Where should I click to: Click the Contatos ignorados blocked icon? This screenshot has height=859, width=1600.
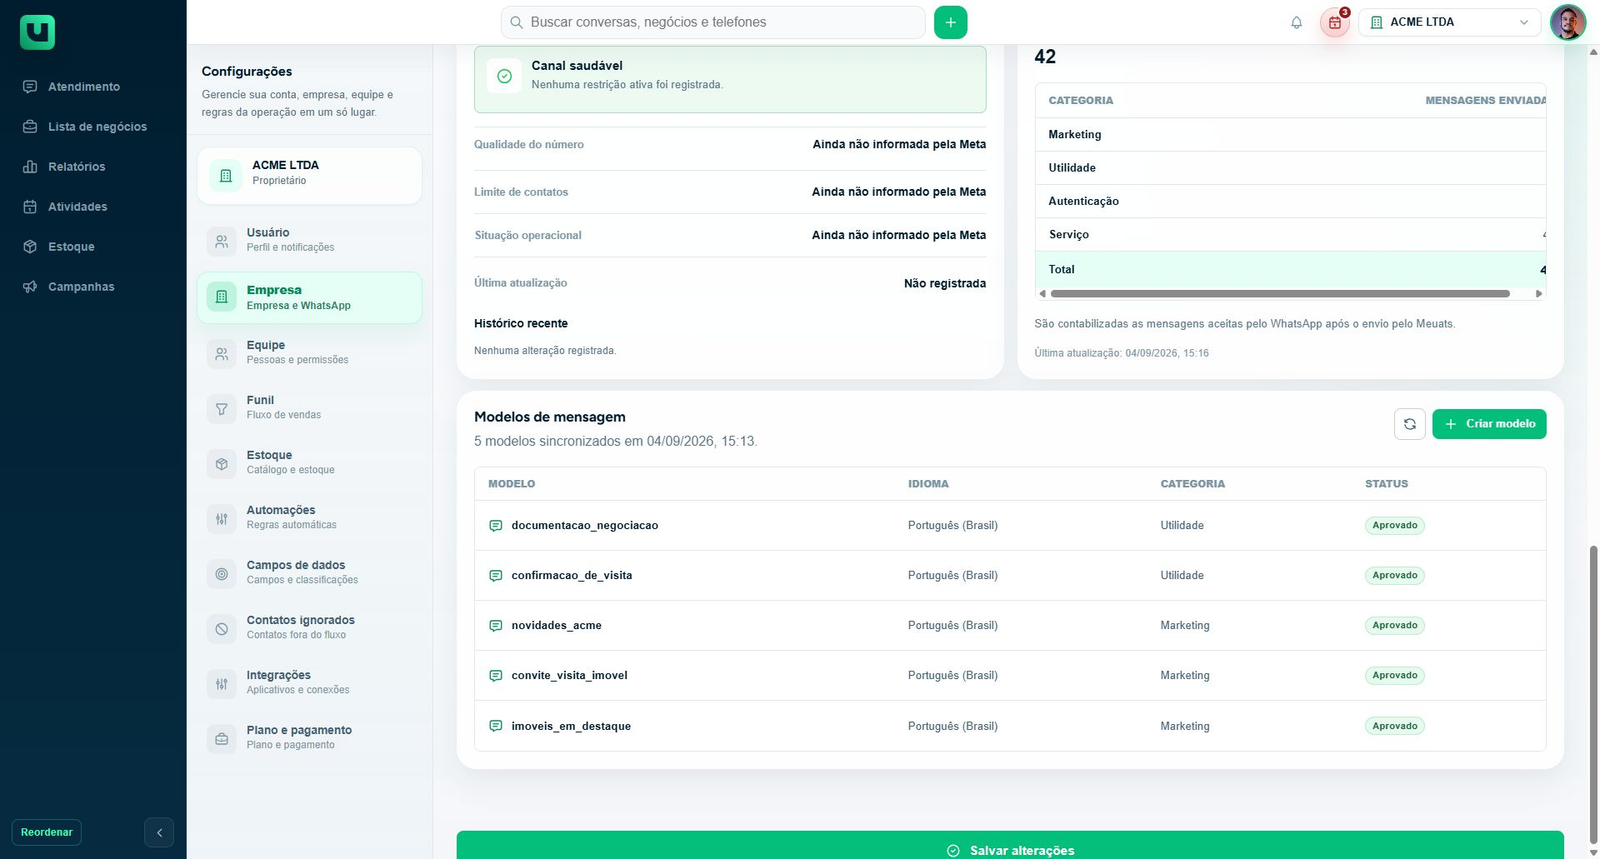tap(222, 629)
